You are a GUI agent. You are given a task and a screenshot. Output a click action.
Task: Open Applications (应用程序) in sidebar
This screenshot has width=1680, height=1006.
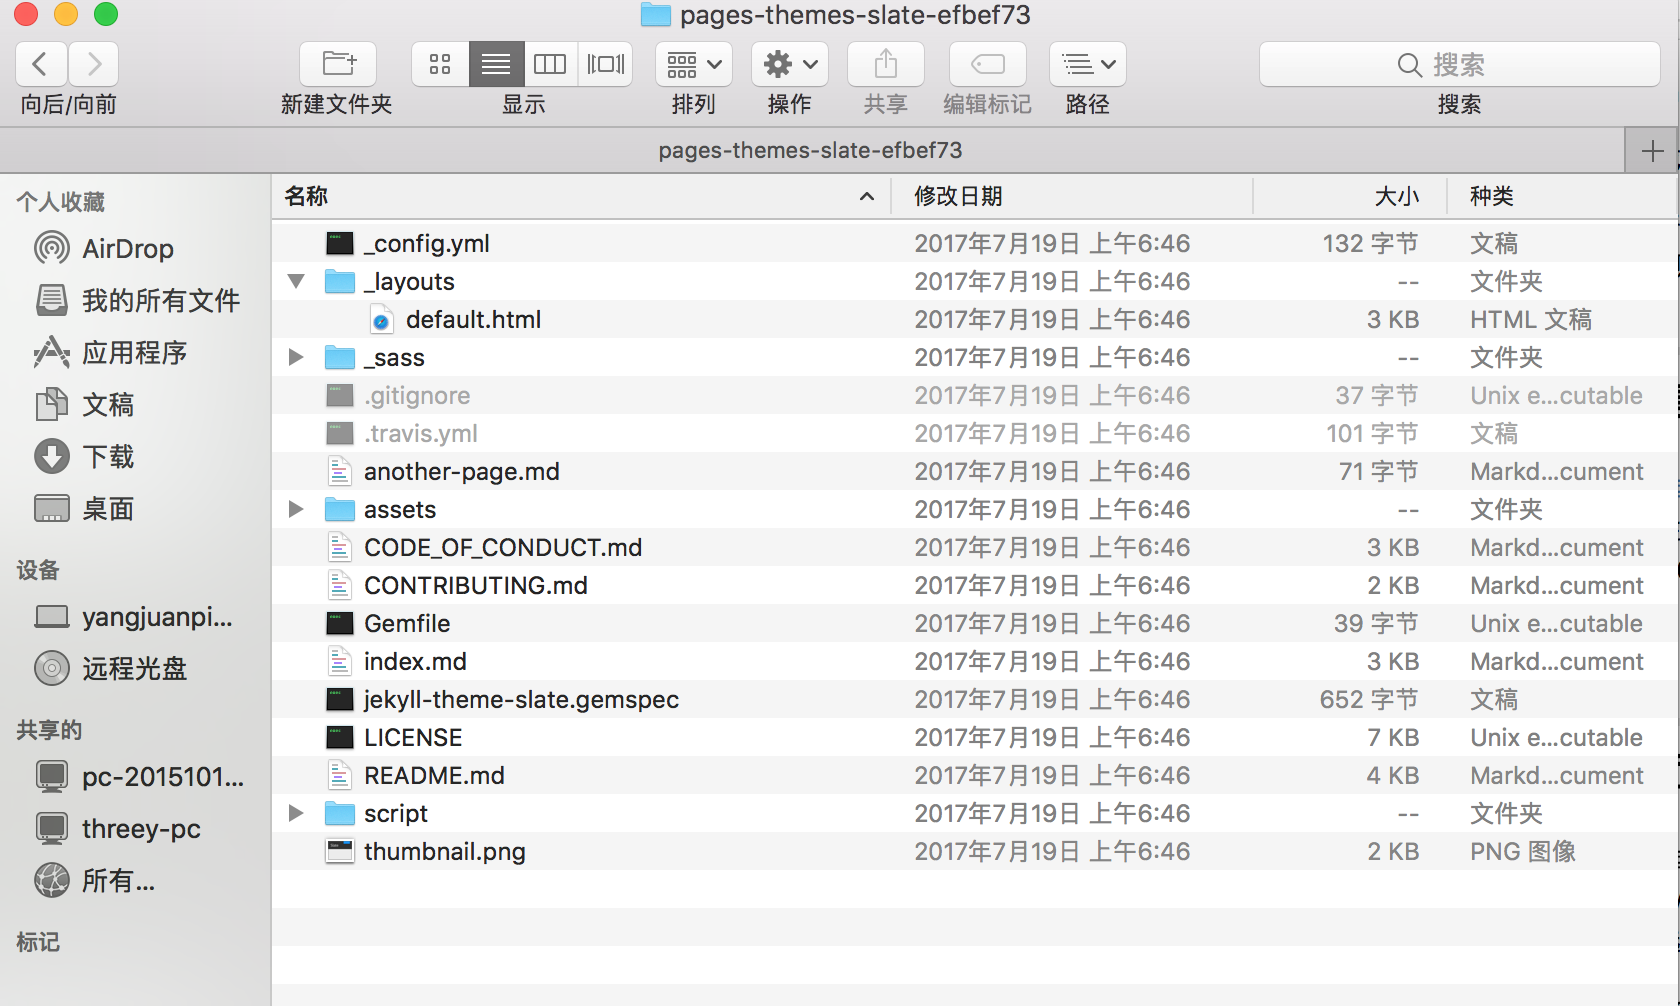tap(134, 353)
